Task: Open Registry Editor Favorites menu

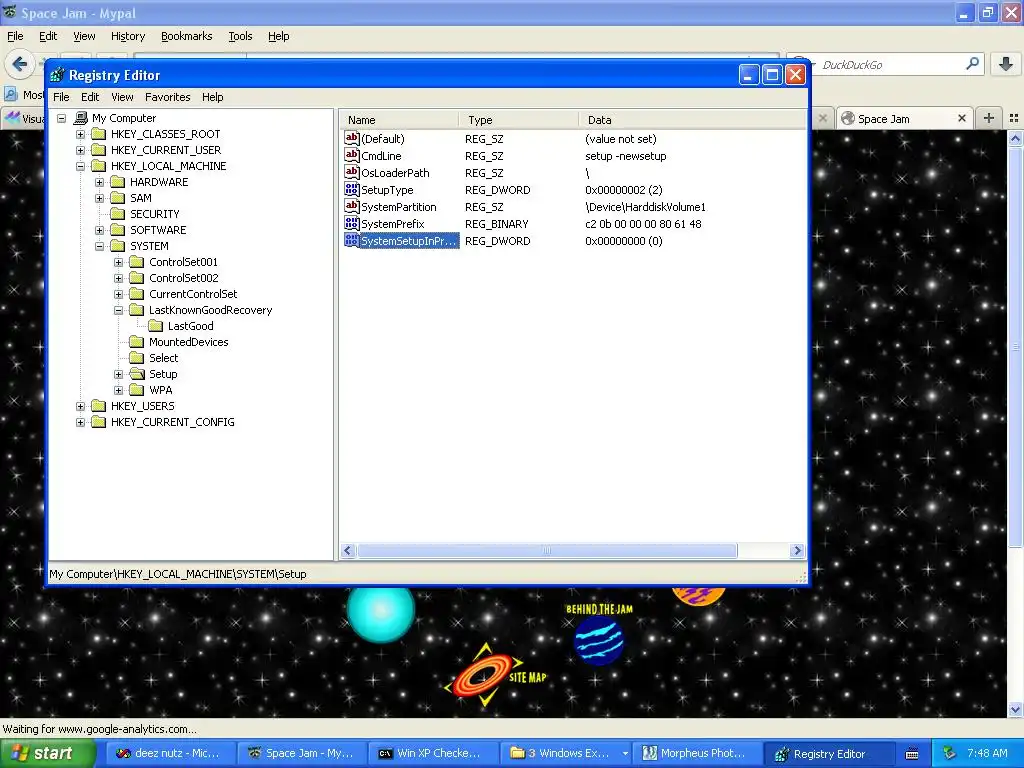Action: click(x=168, y=97)
